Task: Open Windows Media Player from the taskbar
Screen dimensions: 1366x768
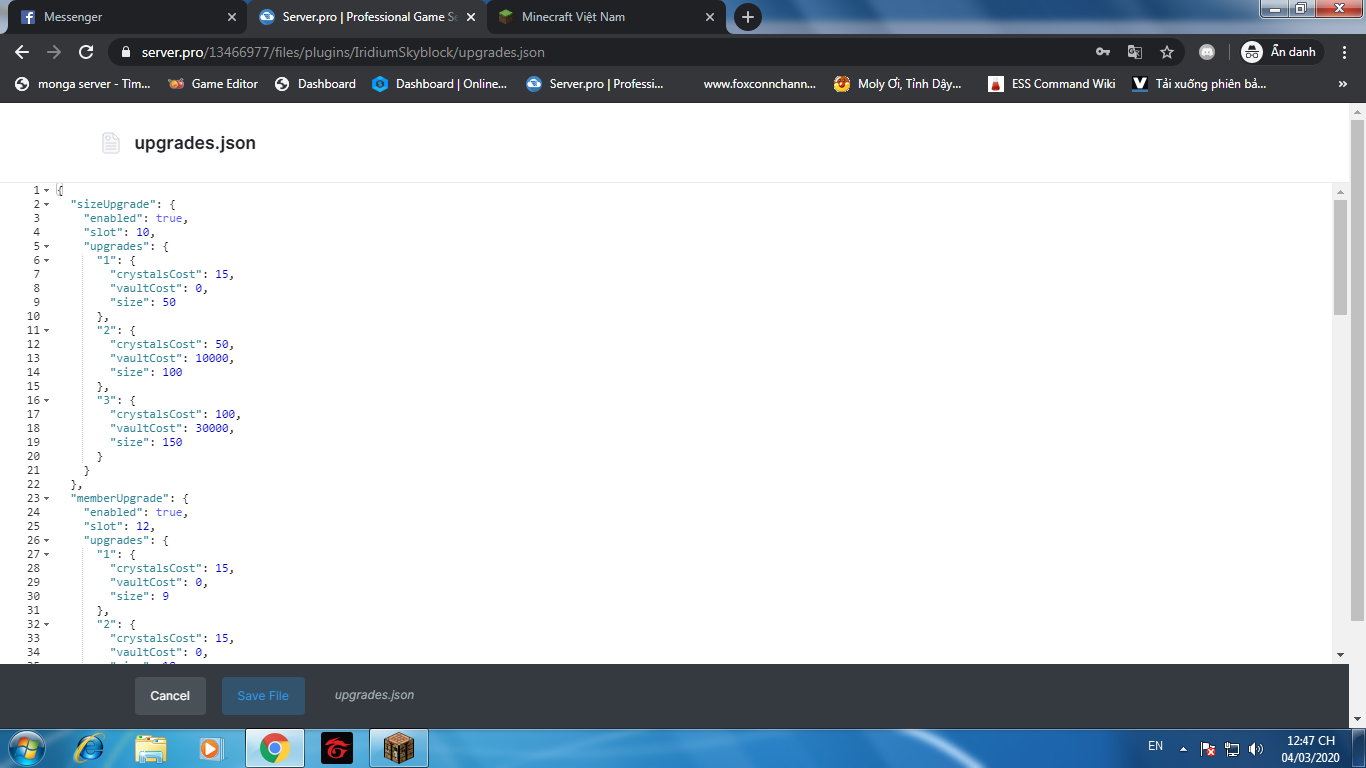Action: (211, 748)
